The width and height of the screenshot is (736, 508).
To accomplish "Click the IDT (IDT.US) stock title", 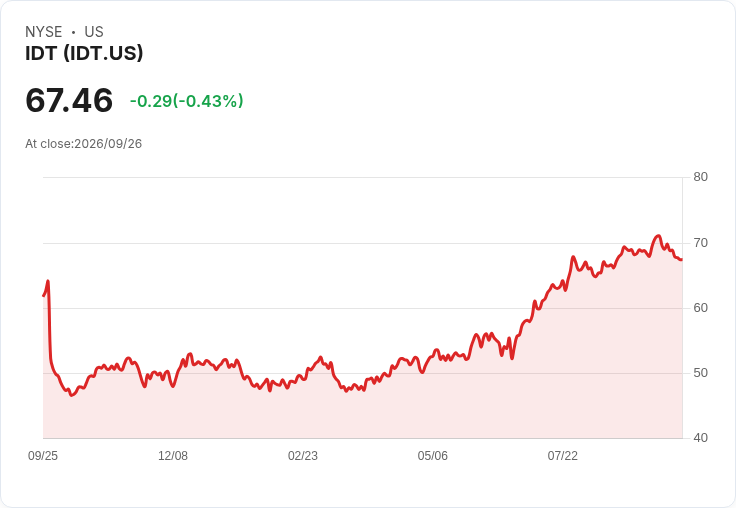I will (x=84, y=53).
